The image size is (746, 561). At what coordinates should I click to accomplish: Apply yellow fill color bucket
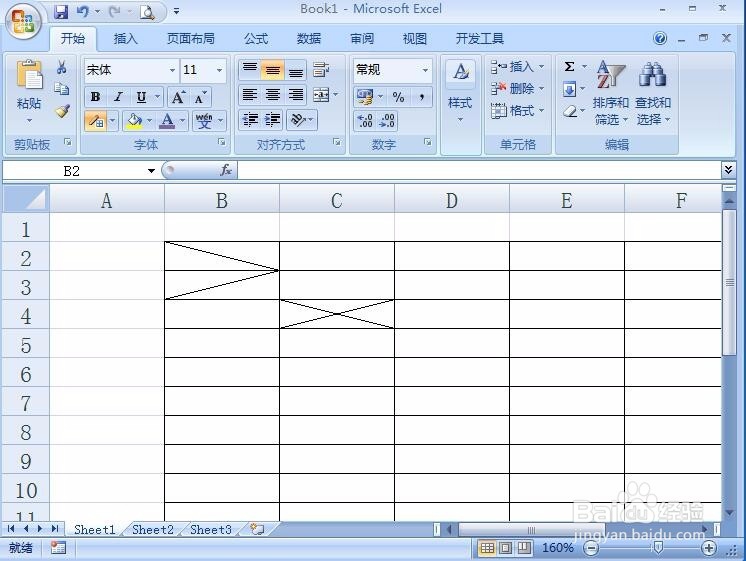pyautogui.click(x=134, y=121)
